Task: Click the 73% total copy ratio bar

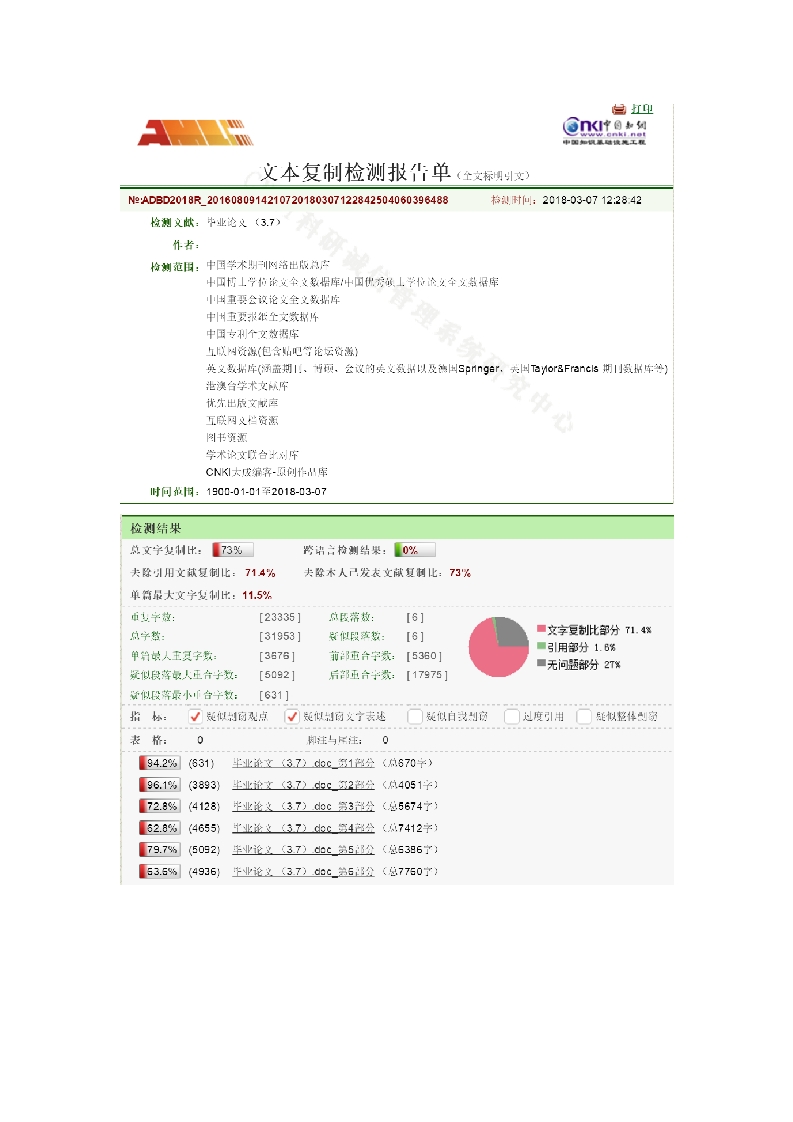Action: 232,550
